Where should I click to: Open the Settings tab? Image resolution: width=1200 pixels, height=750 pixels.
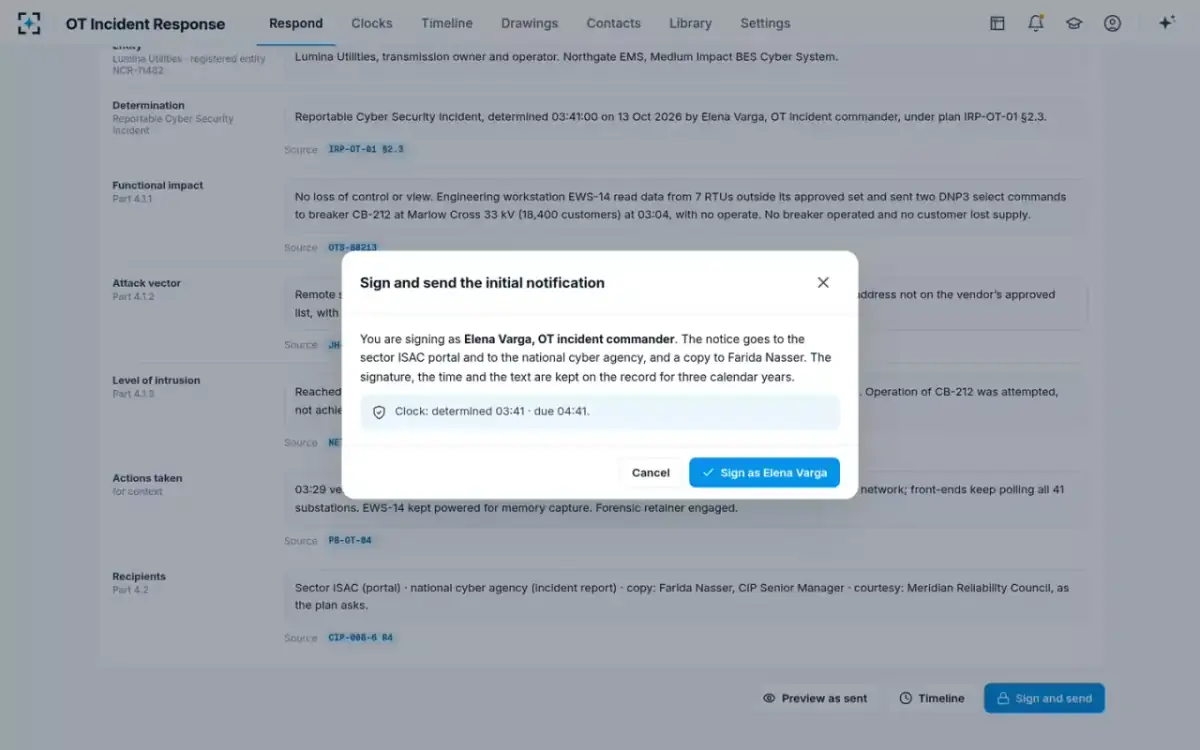click(x=765, y=23)
